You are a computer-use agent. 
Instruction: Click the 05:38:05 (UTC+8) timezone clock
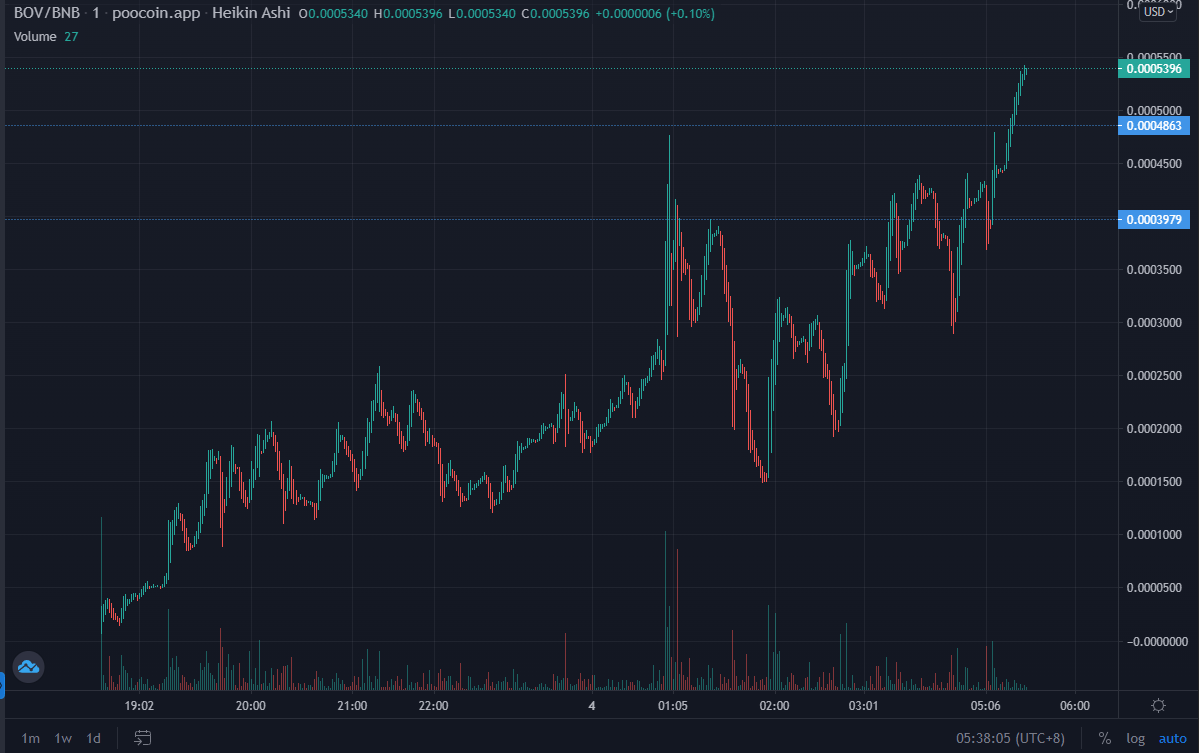[x=1010, y=738]
